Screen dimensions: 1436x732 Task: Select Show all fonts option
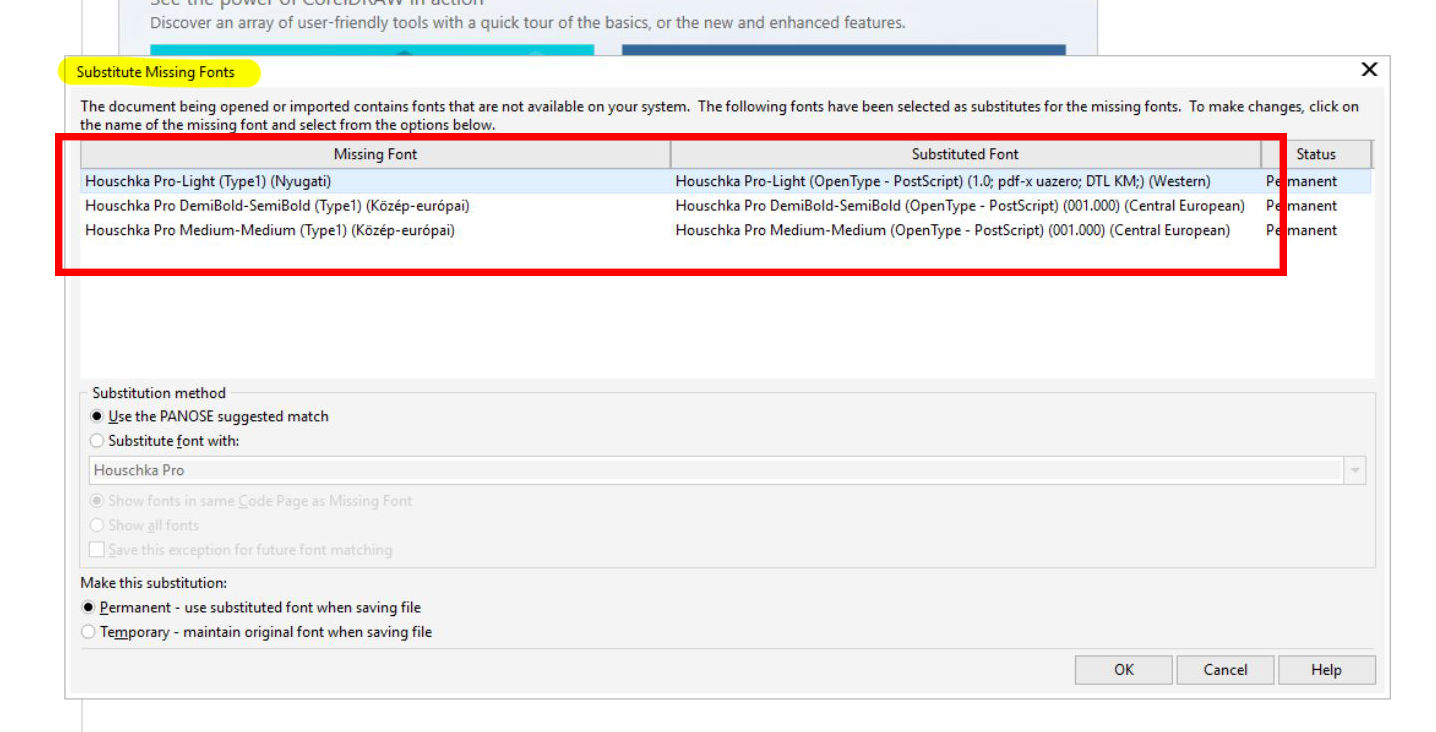pos(145,525)
